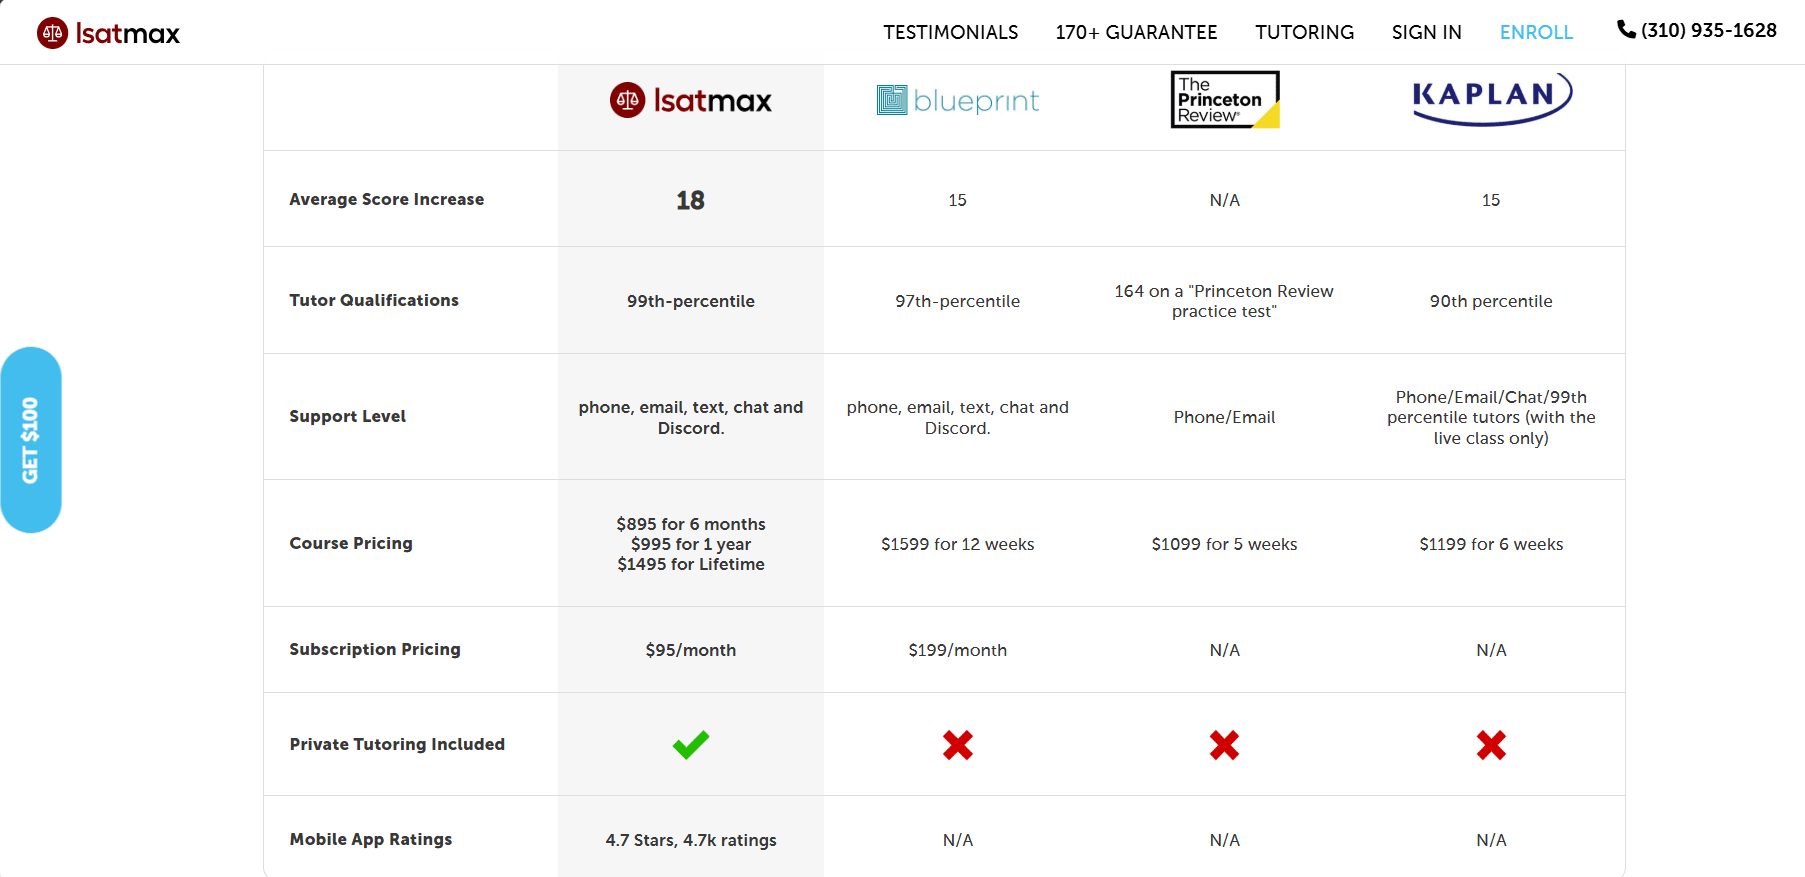1805x877 pixels.
Task: Click the red X under Blueprint private tutoring
Action: (958, 745)
